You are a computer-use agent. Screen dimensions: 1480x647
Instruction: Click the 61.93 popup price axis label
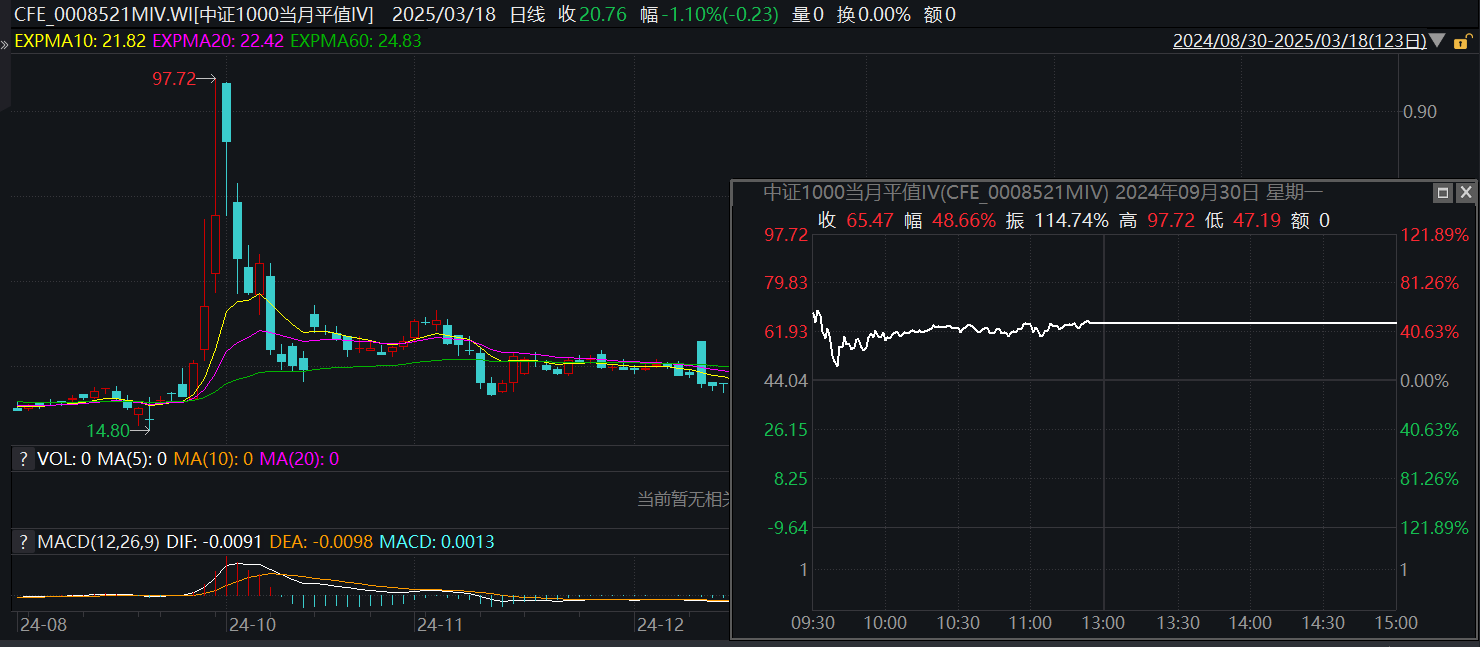pos(785,332)
